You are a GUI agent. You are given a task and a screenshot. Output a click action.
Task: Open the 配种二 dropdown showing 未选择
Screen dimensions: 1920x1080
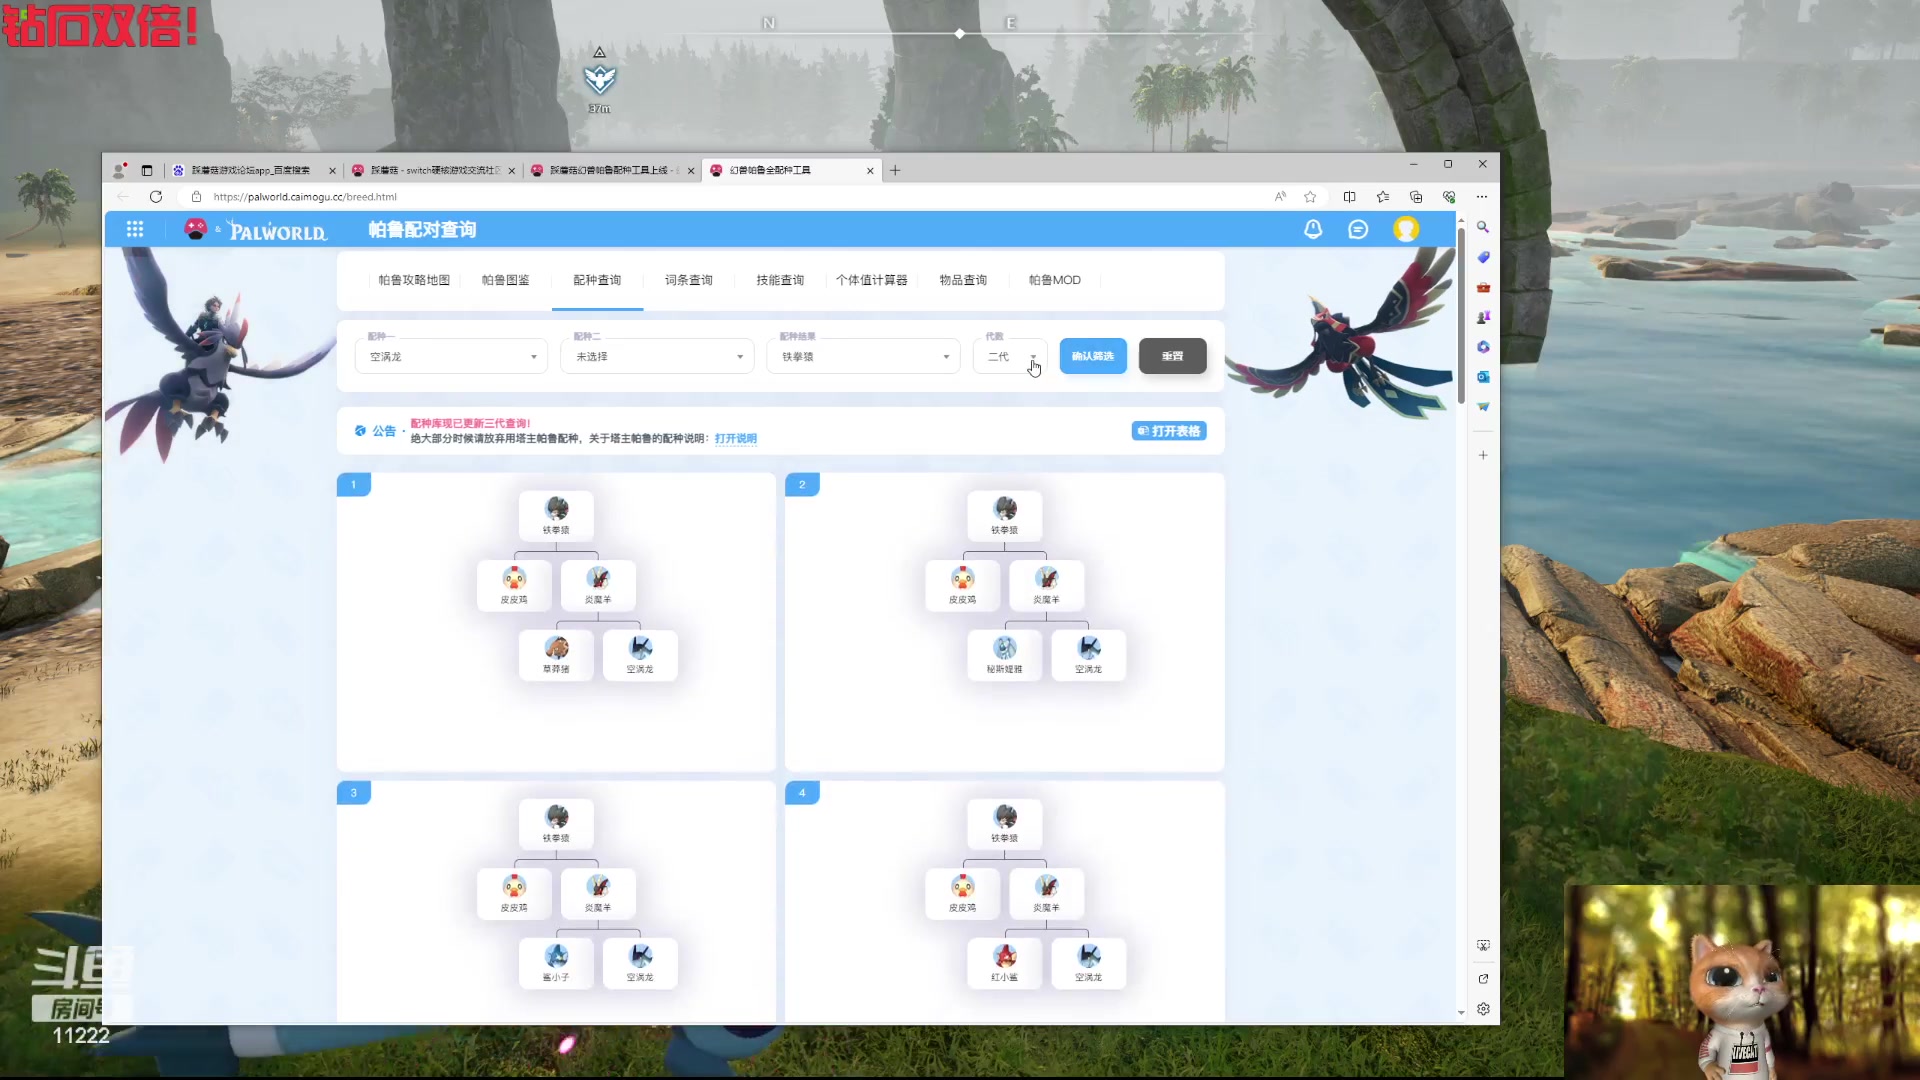(x=657, y=357)
